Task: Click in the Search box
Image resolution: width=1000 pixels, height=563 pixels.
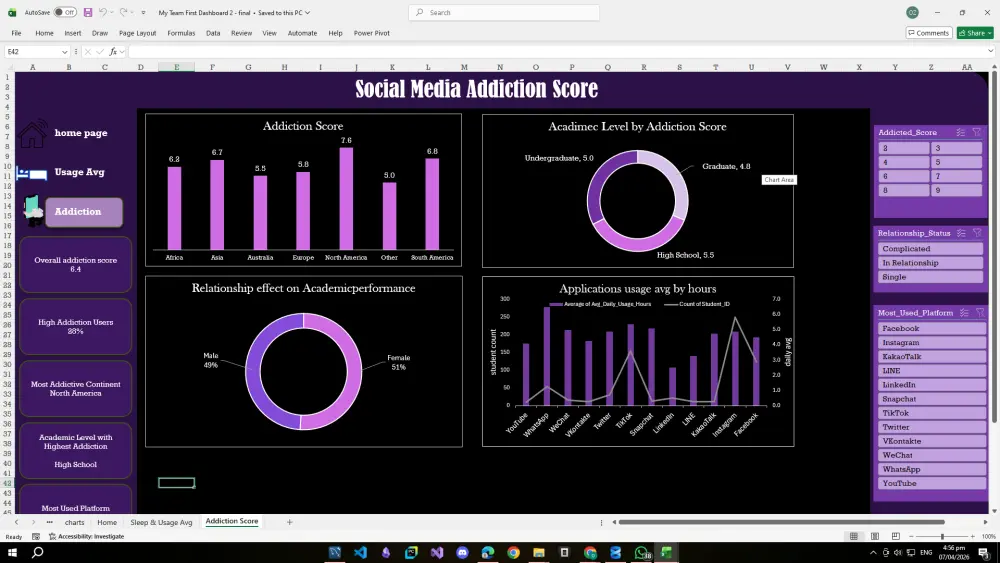Action: point(504,12)
